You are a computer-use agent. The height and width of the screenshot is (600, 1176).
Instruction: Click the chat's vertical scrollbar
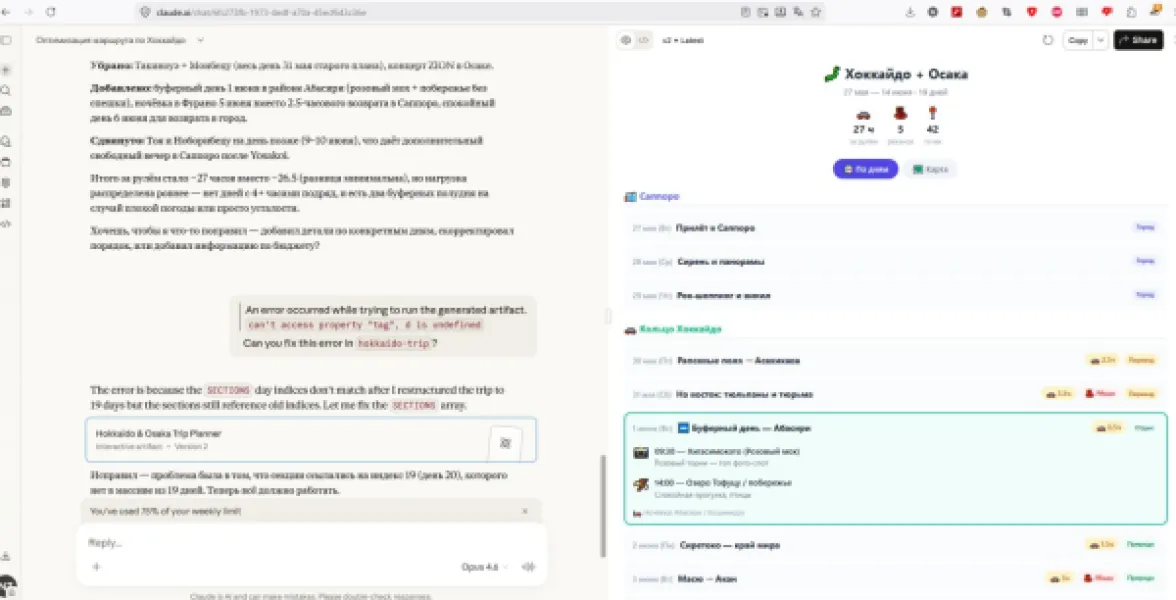[x=602, y=506]
